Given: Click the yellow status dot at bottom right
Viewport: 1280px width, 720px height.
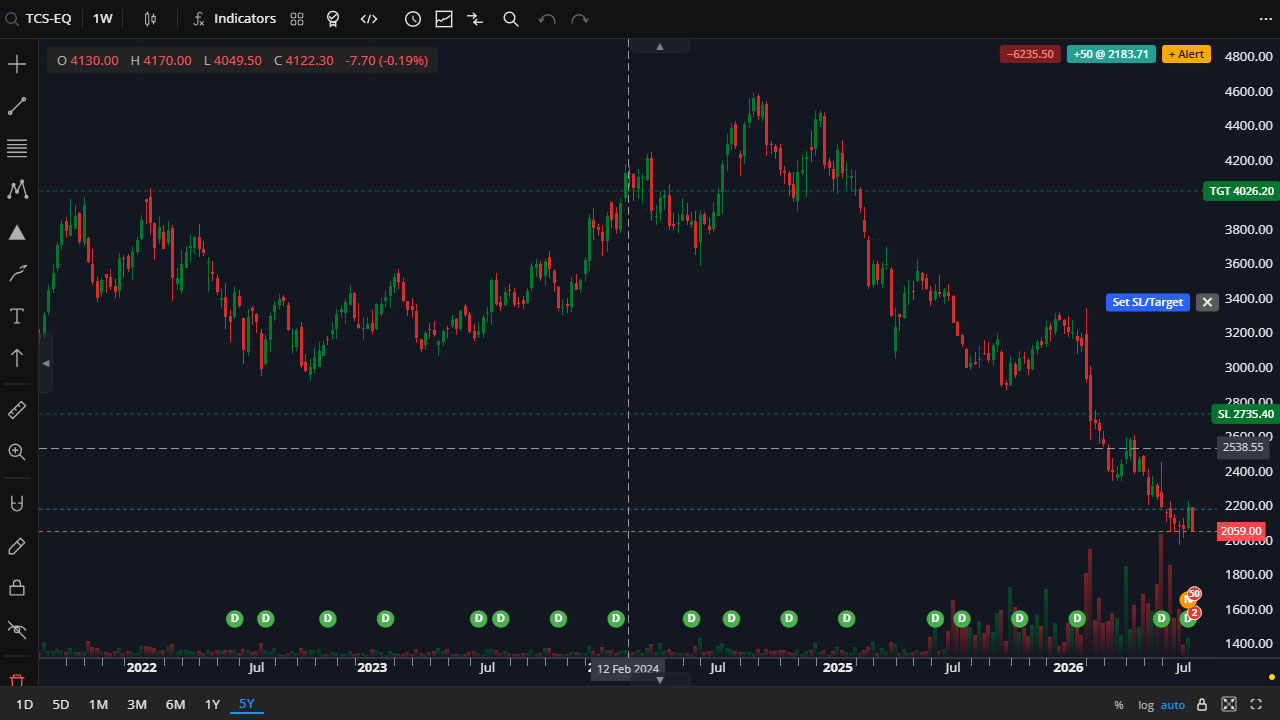Looking at the screenshot, I should [x=1271, y=677].
